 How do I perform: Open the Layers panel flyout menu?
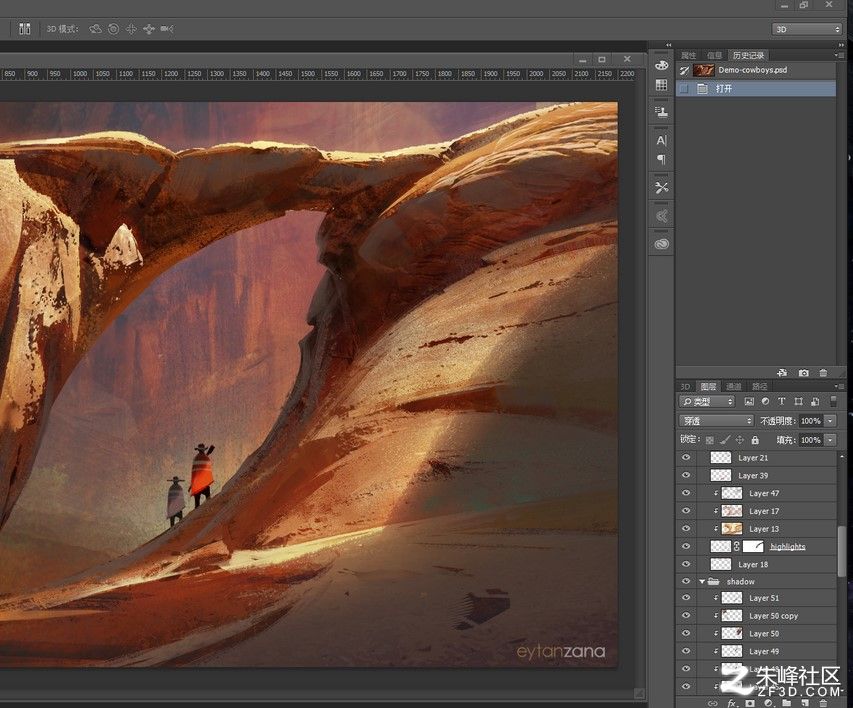tap(840, 386)
